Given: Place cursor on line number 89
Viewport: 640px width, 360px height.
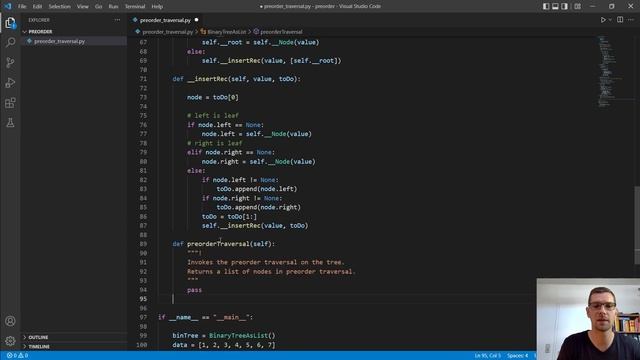Looking at the screenshot, I should [x=143, y=244].
